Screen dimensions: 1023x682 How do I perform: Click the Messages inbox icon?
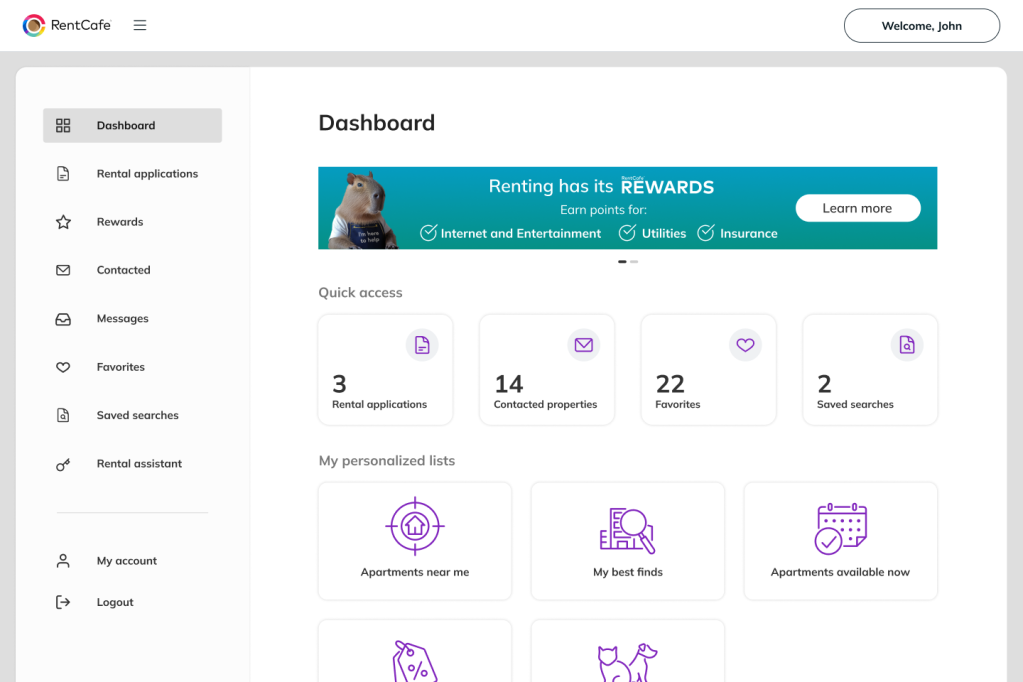point(63,319)
